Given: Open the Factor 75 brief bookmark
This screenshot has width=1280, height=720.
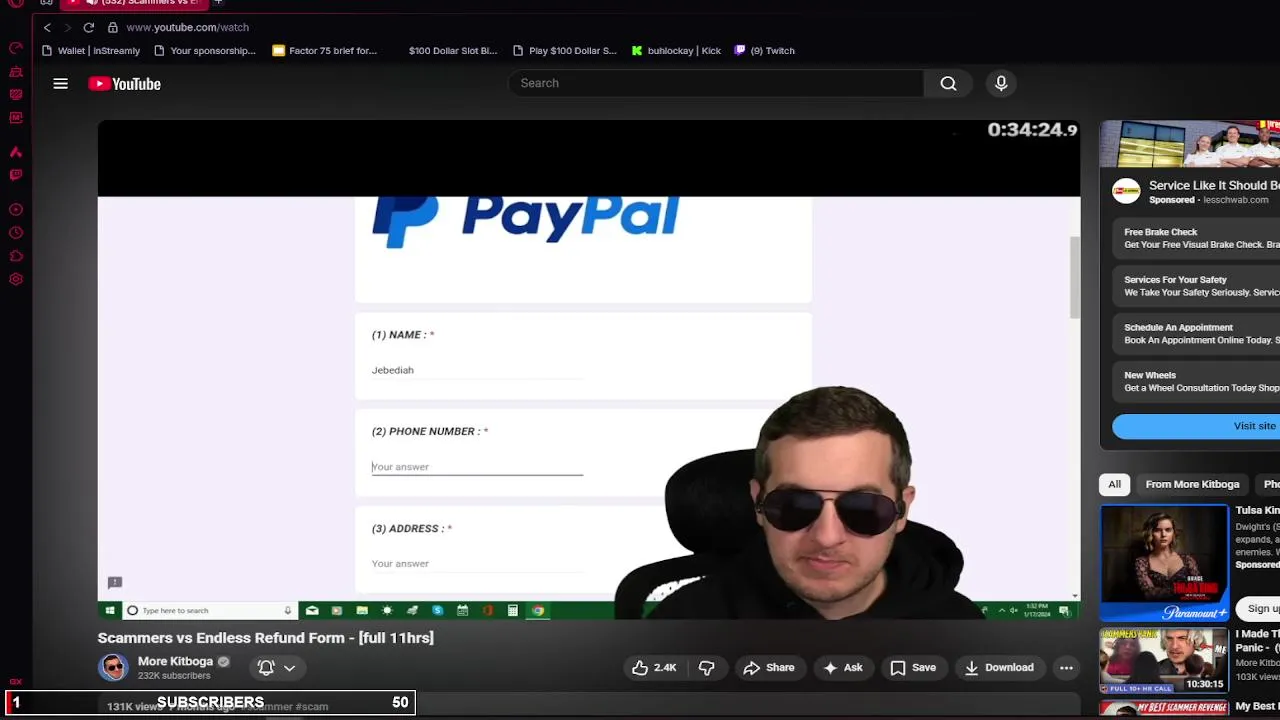Looking at the screenshot, I should [x=325, y=51].
